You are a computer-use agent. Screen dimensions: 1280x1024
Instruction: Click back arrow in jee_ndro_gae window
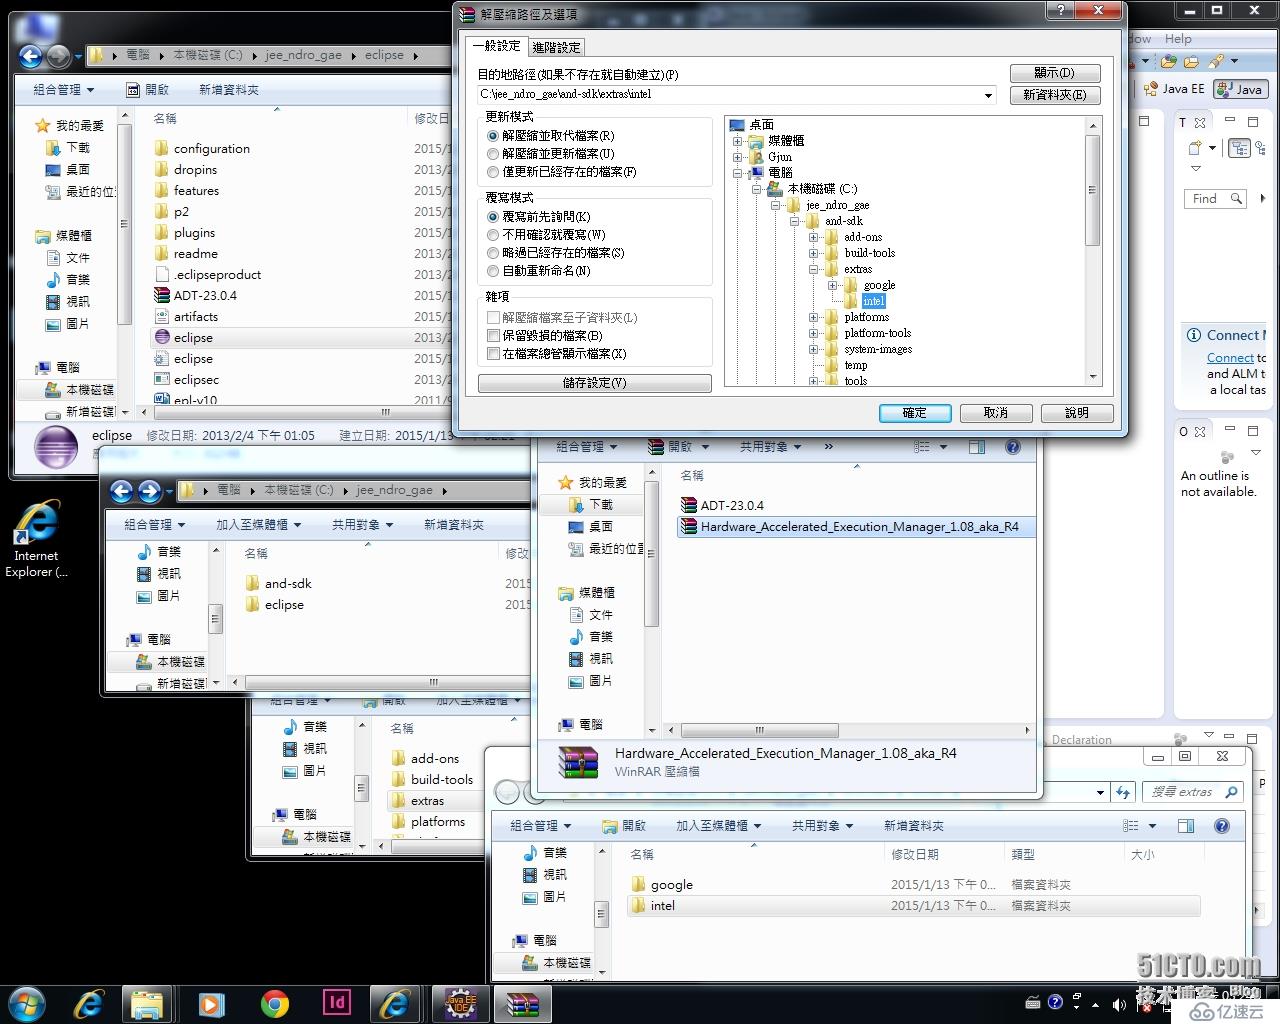[x=122, y=491]
